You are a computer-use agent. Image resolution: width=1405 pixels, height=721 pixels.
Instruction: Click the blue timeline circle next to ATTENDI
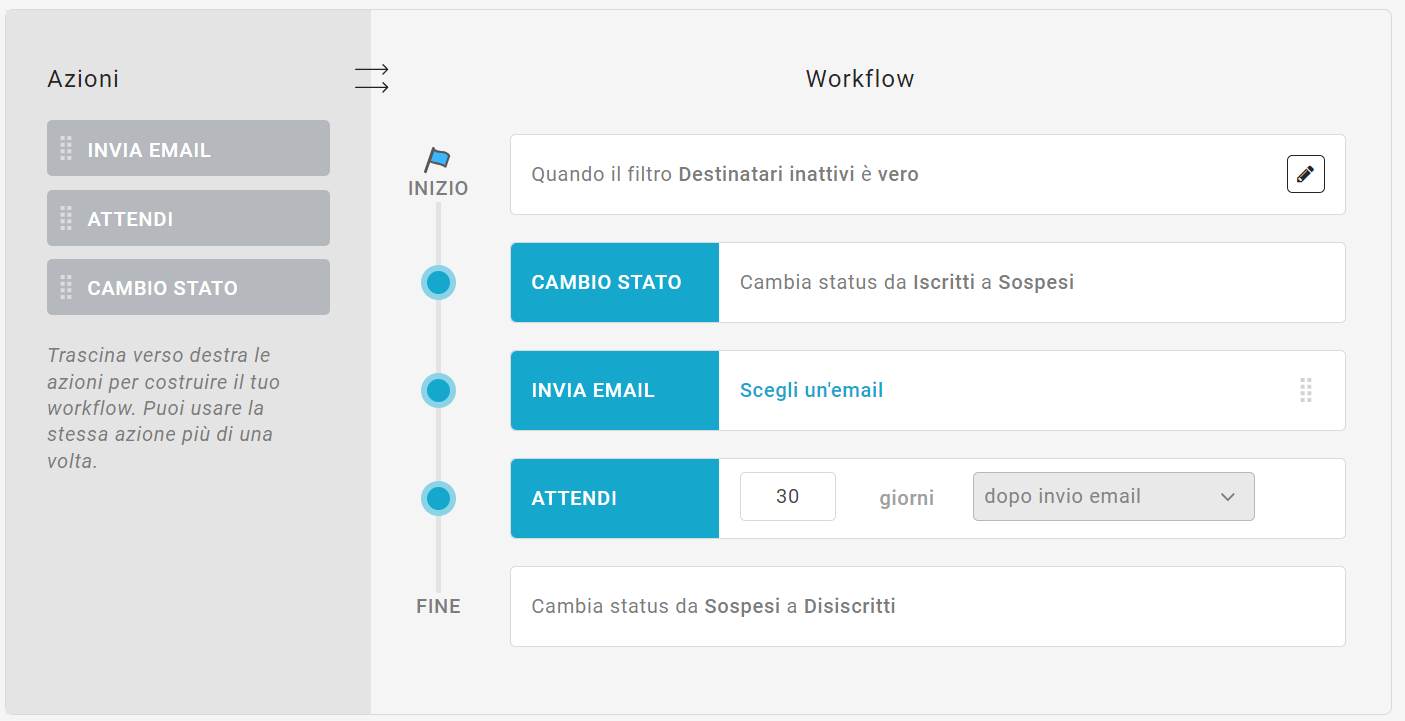click(x=438, y=498)
